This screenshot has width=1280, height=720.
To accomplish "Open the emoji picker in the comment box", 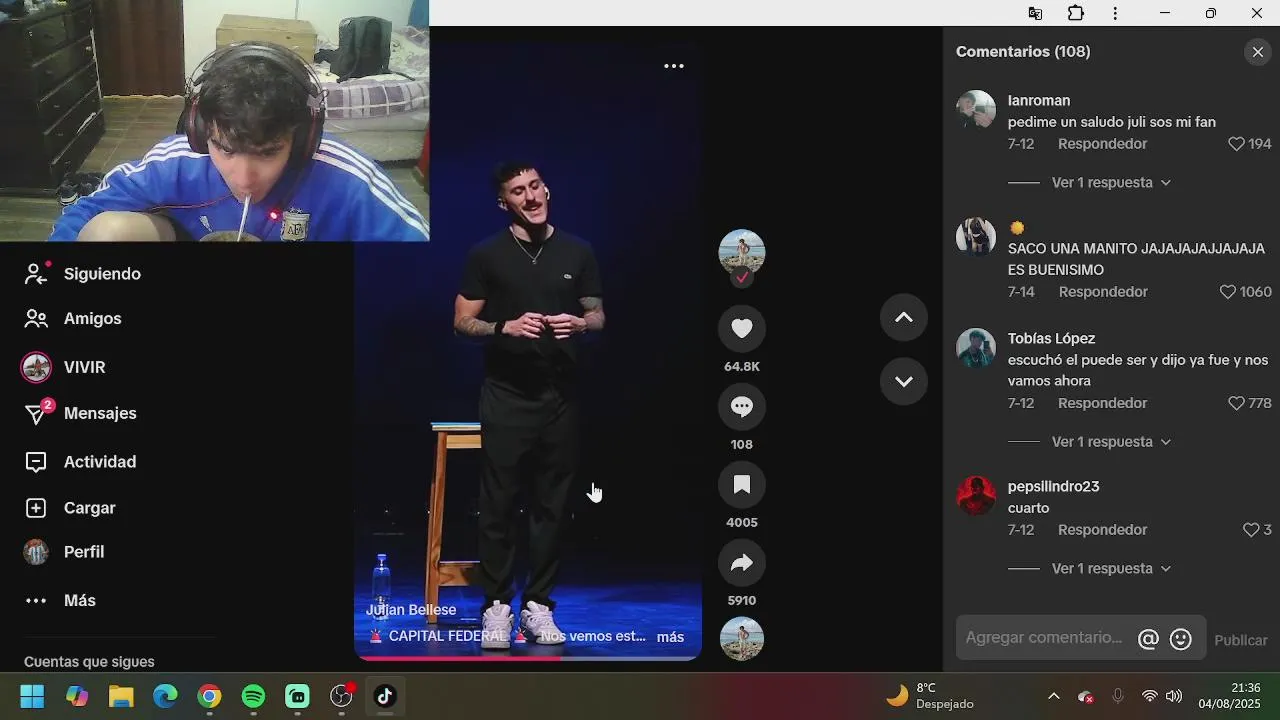I will pyautogui.click(x=1181, y=639).
